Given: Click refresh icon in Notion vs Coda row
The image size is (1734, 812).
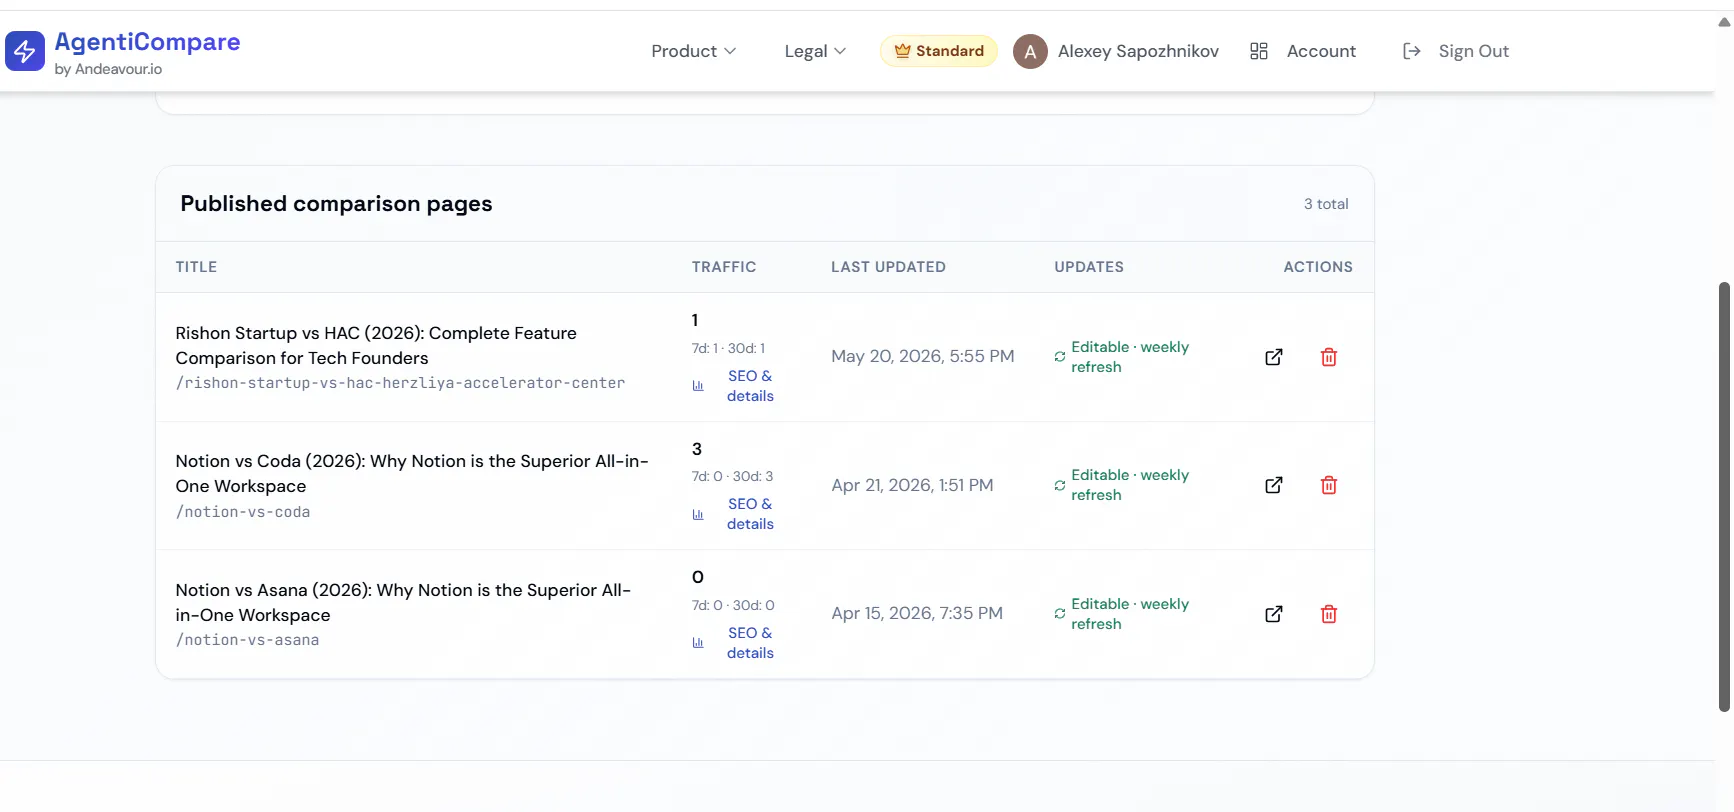Looking at the screenshot, I should [1060, 486].
